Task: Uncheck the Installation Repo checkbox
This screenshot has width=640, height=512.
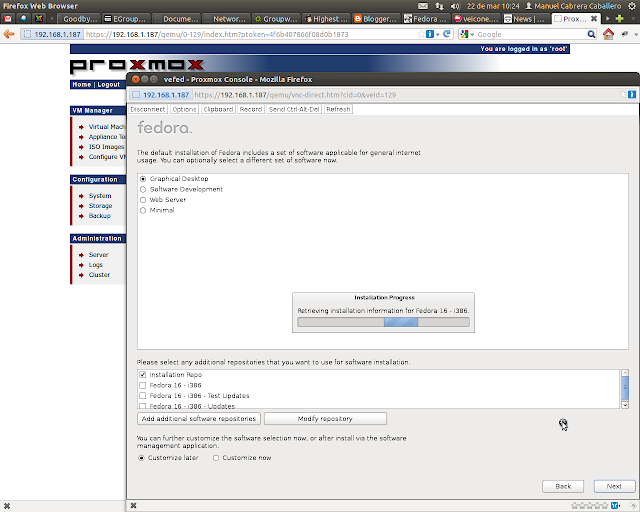Action: pyautogui.click(x=142, y=374)
